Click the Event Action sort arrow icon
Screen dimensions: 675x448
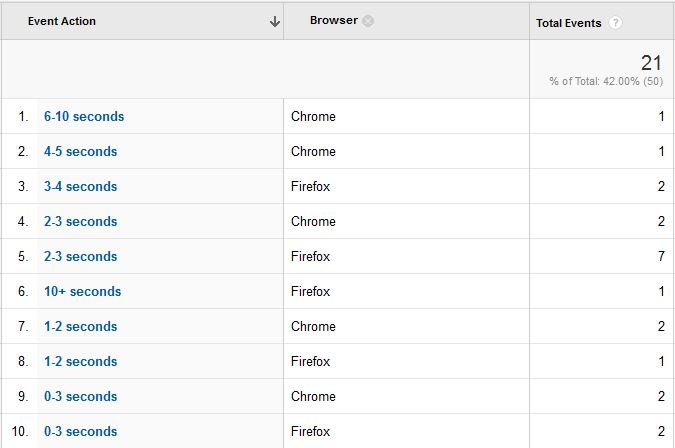point(275,22)
